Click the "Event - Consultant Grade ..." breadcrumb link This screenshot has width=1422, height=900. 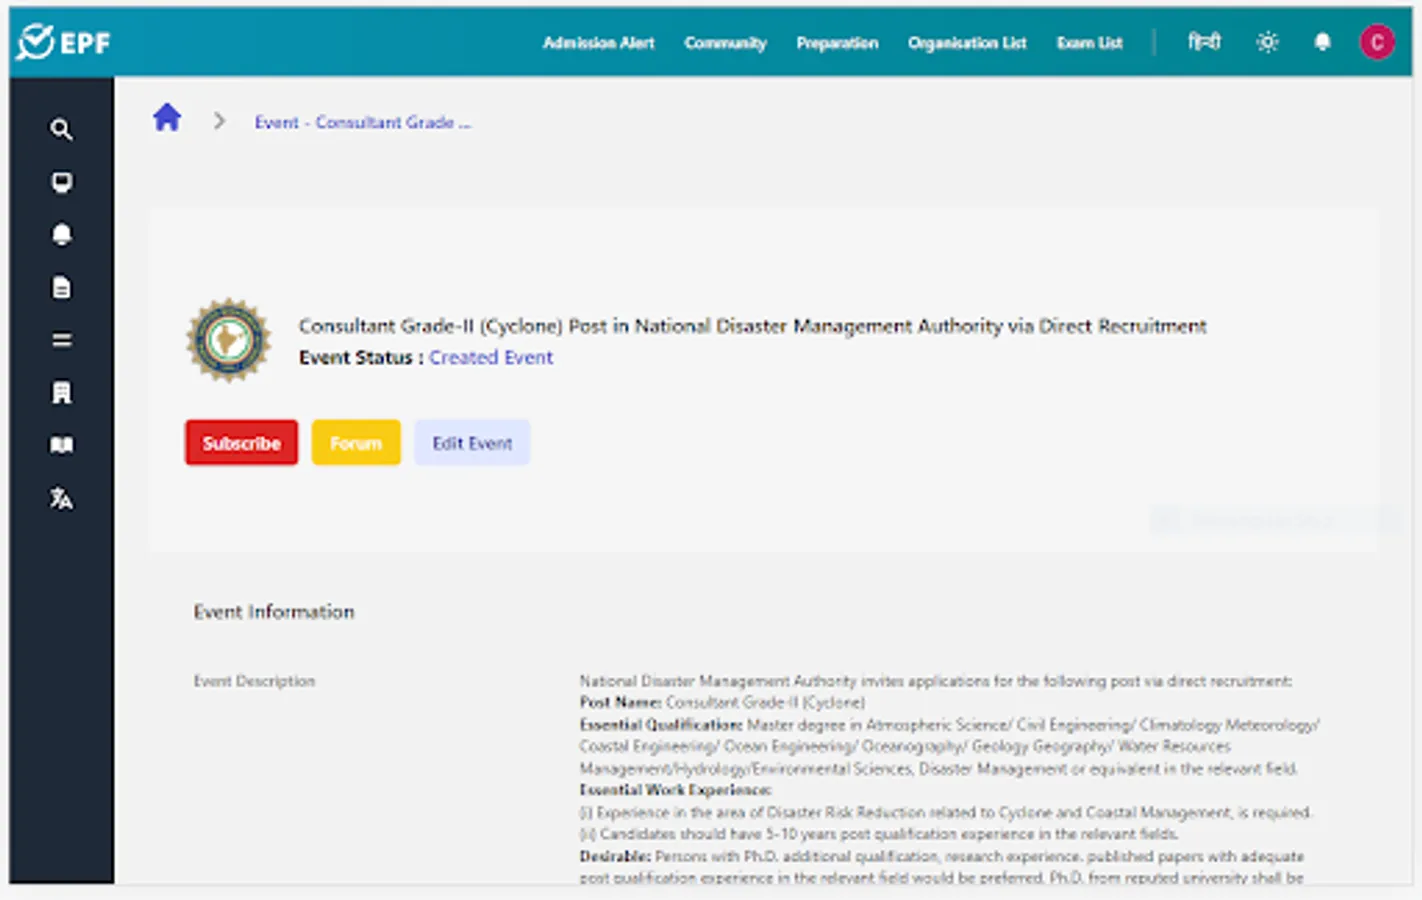(362, 122)
